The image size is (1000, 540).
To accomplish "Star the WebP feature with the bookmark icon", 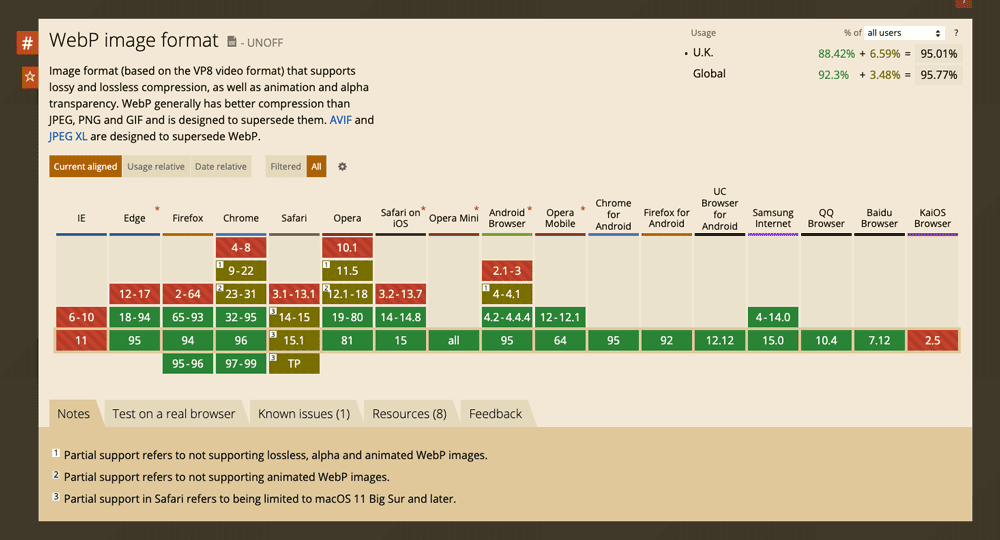I will [30, 77].
